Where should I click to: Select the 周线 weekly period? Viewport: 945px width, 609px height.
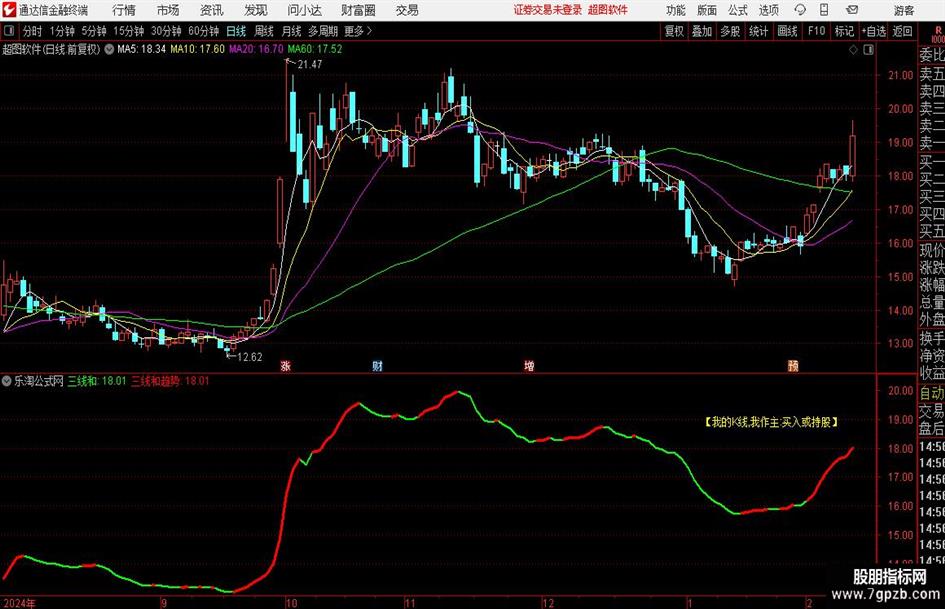coord(263,31)
